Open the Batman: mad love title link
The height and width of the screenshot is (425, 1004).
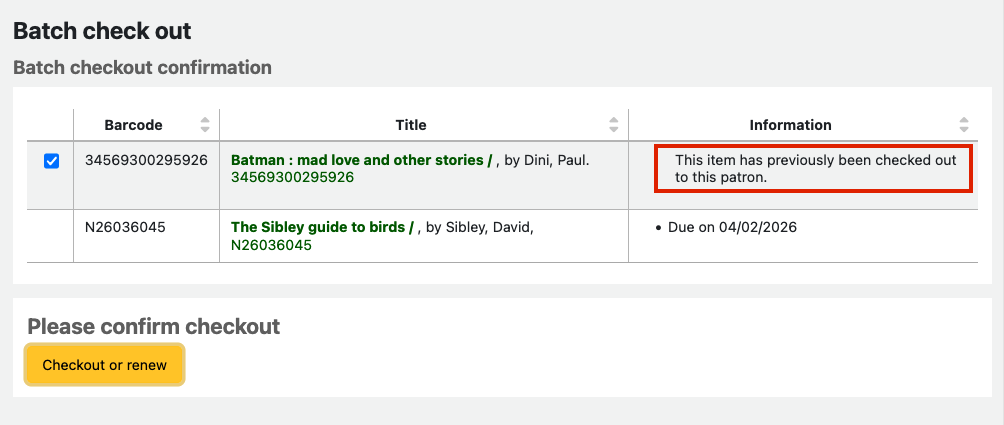[x=362, y=160]
